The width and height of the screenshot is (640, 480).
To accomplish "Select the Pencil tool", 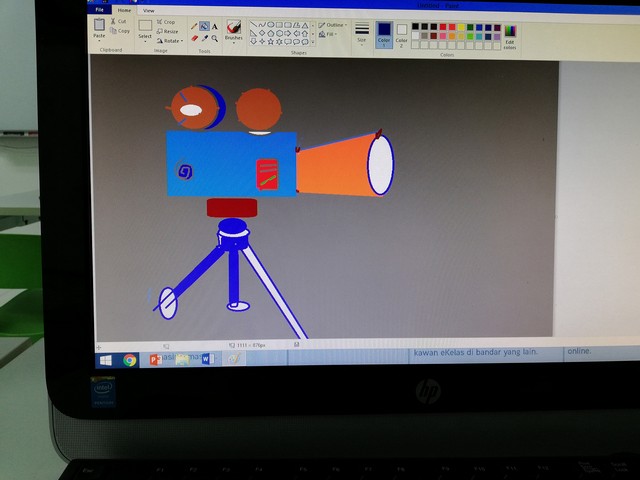I will [x=194, y=27].
